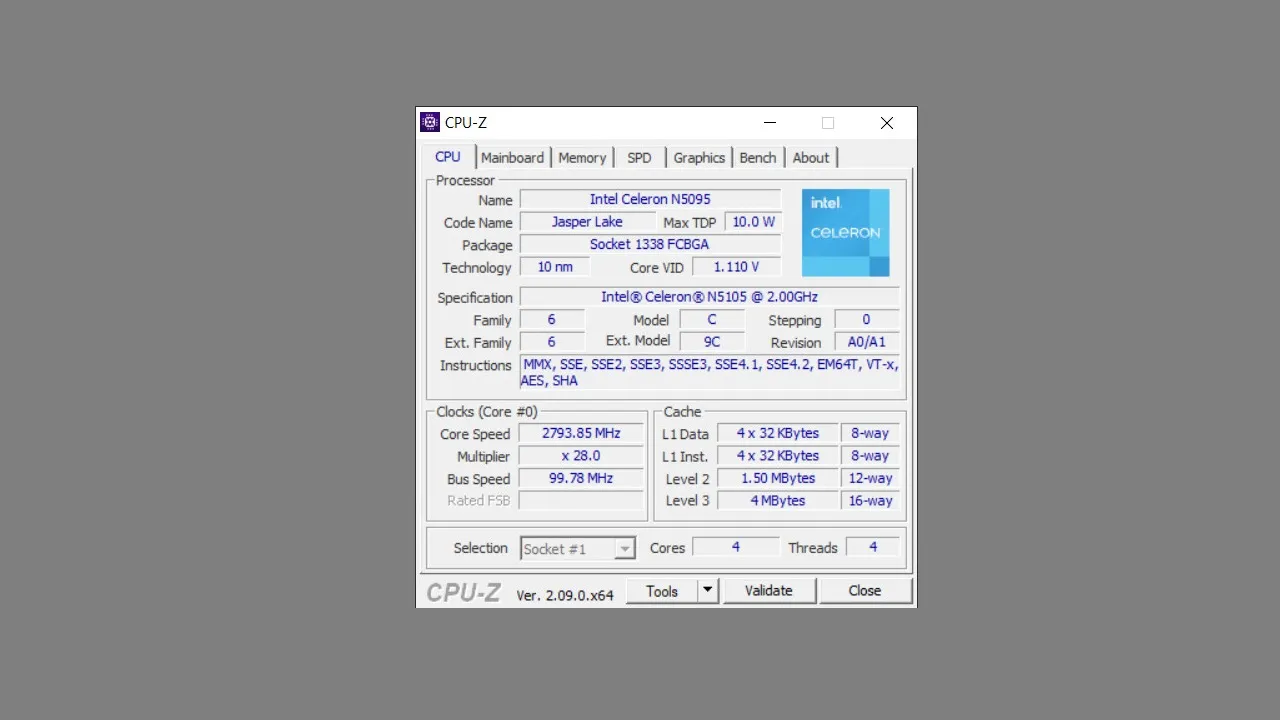The image size is (1280, 720).
Task: Click the Cores count field
Action: [x=735, y=547]
